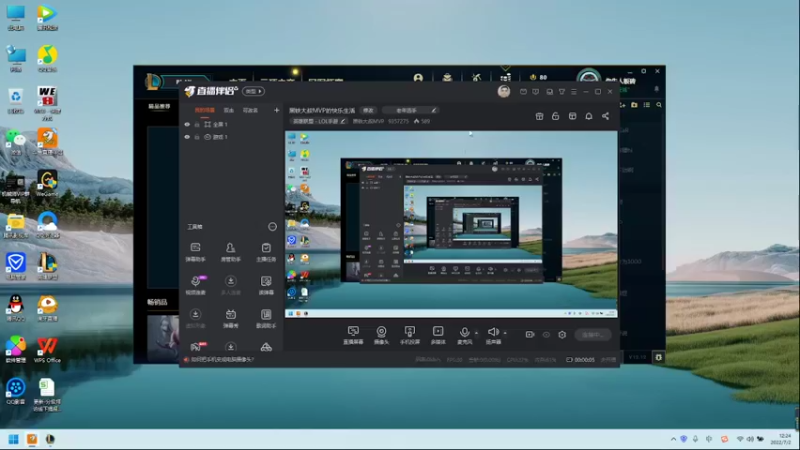The height and width of the screenshot is (450, 800).
Task: Open the layout grid icon above preview
Action: click(572, 116)
